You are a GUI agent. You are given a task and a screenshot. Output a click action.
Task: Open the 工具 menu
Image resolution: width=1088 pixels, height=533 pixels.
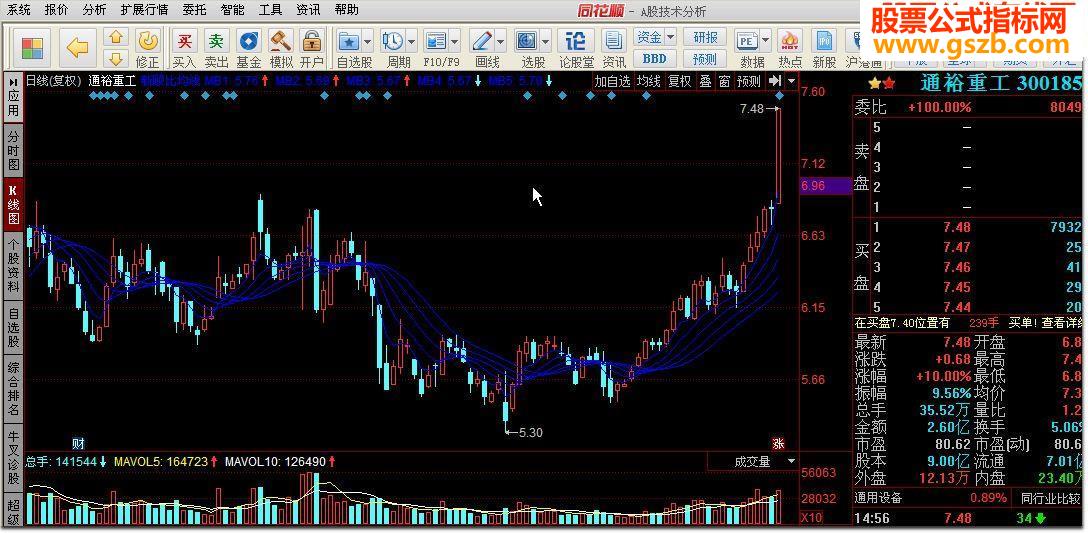(x=270, y=10)
